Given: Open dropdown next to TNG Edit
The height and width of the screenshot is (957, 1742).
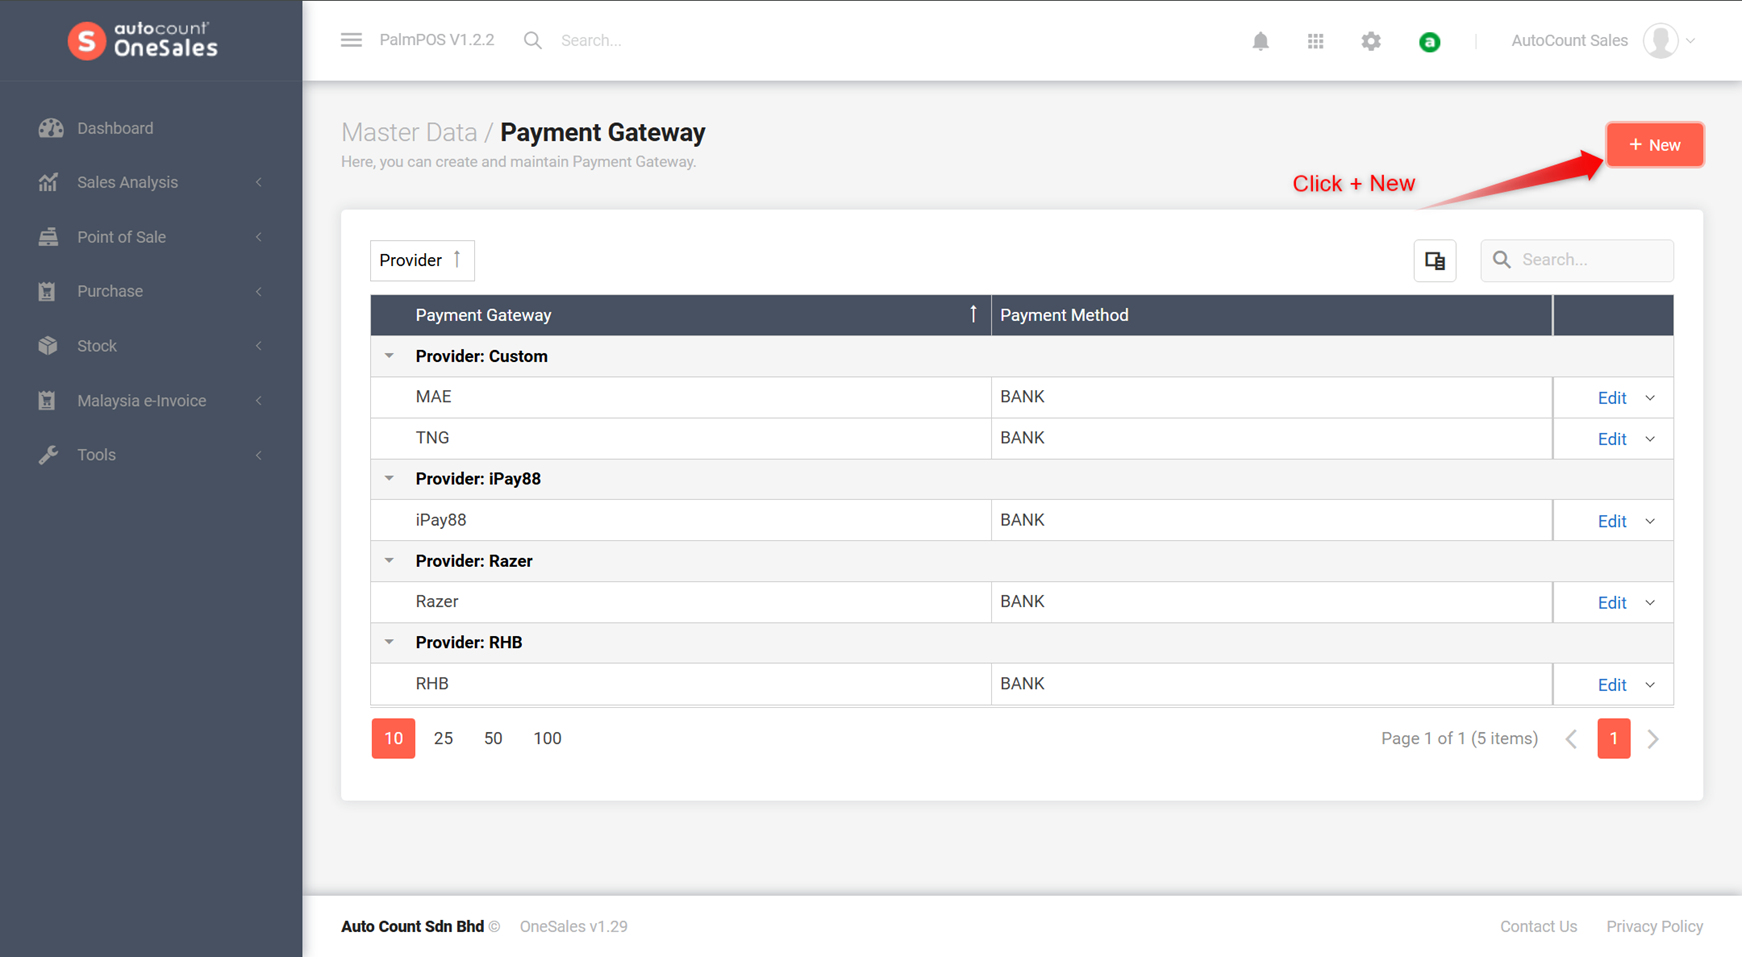Looking at the screenshot, I should (x=1650, y=439).
